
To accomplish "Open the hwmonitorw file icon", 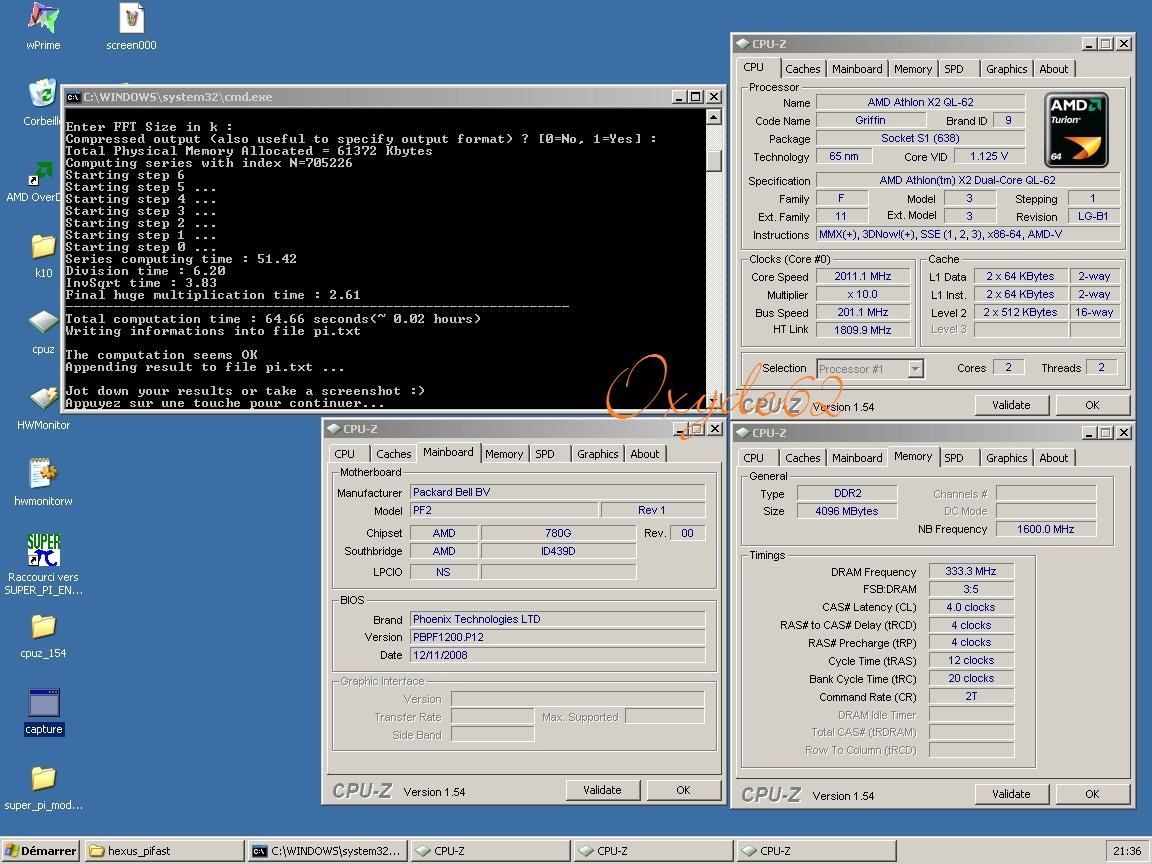I will point(43,473).
